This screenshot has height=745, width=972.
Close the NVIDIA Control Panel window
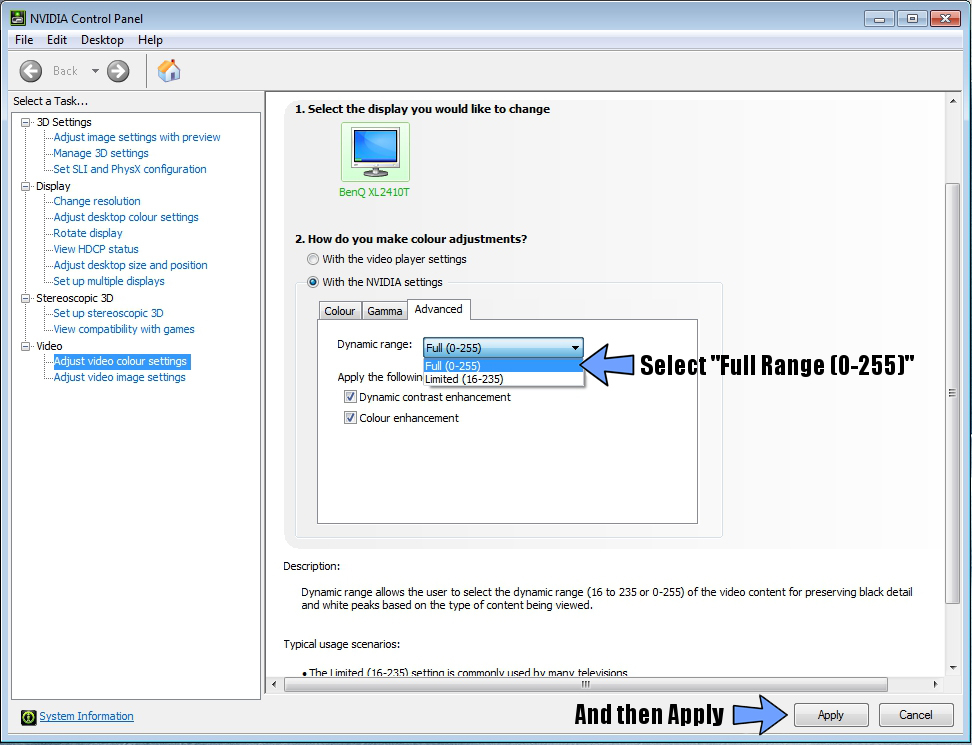pyautogui.click(x=945, y=19)
